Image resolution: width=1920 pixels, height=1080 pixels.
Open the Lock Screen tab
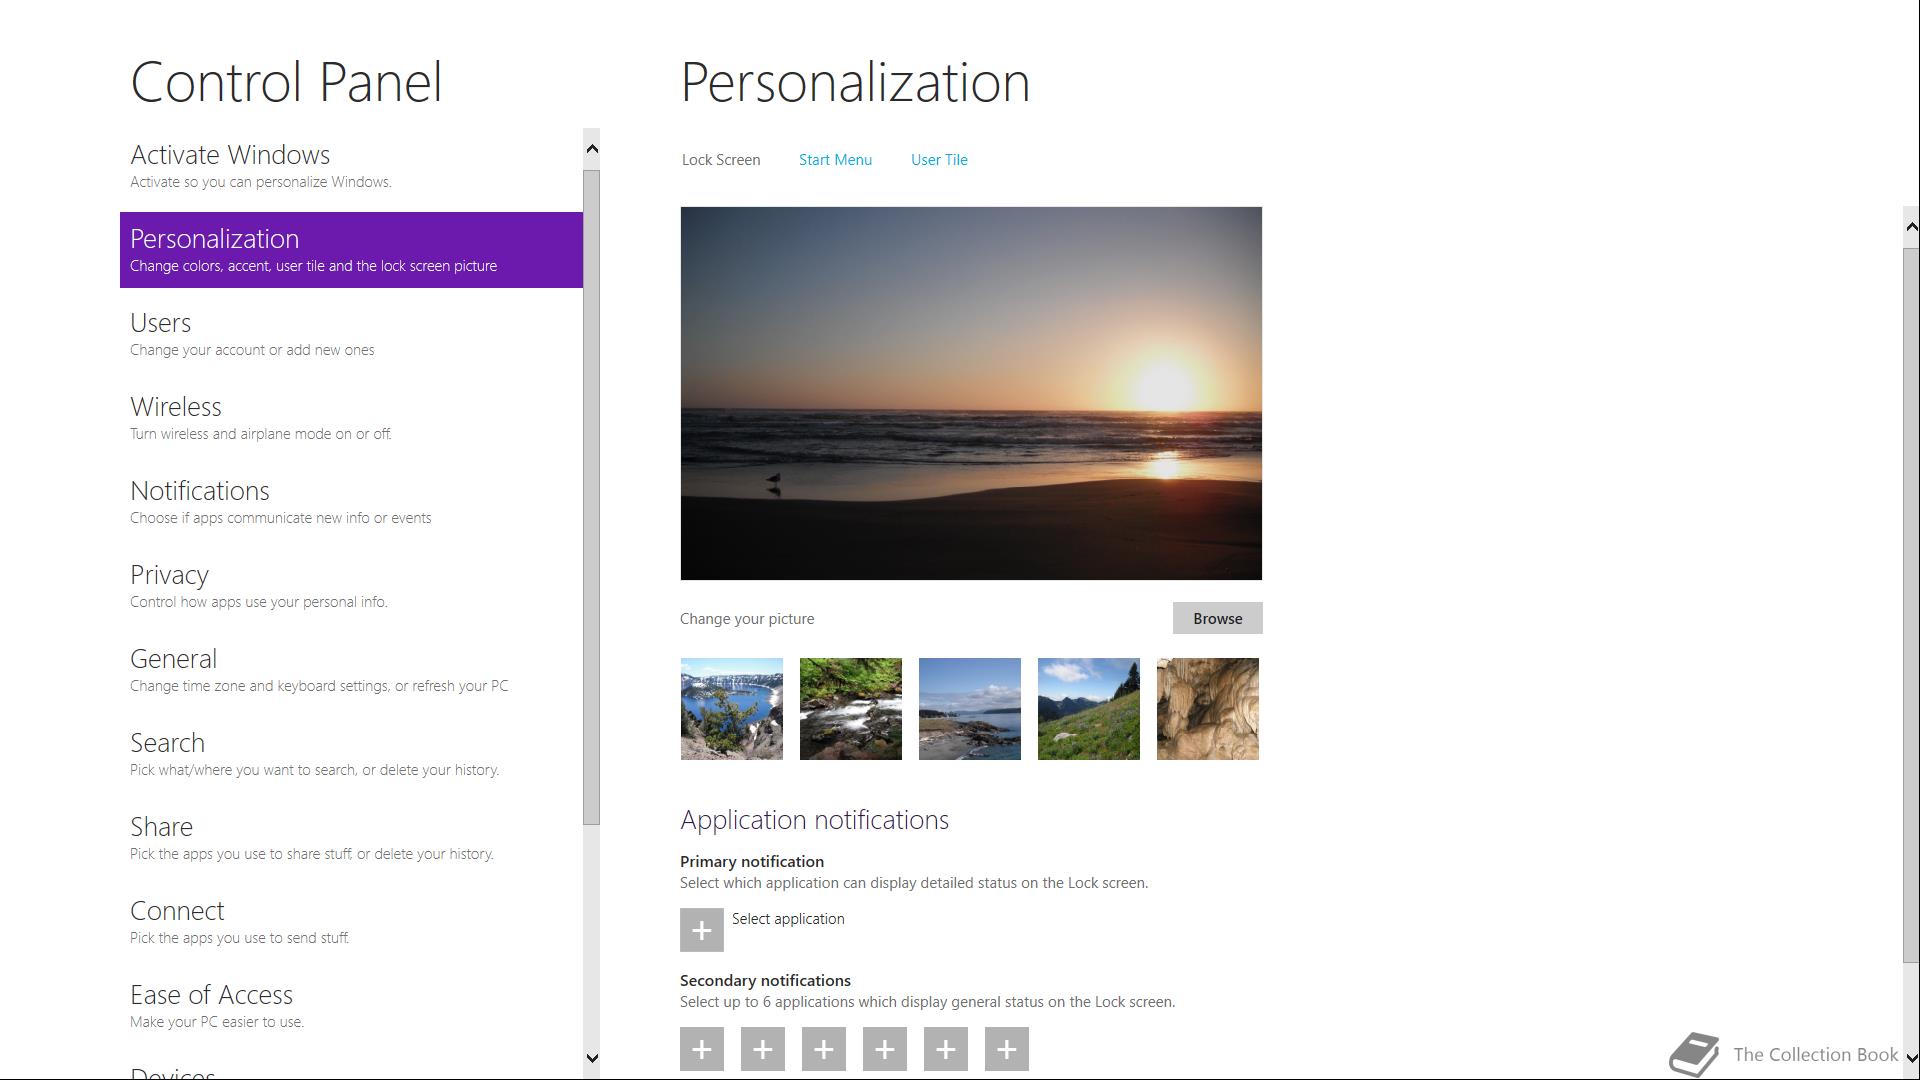(720, 160)
